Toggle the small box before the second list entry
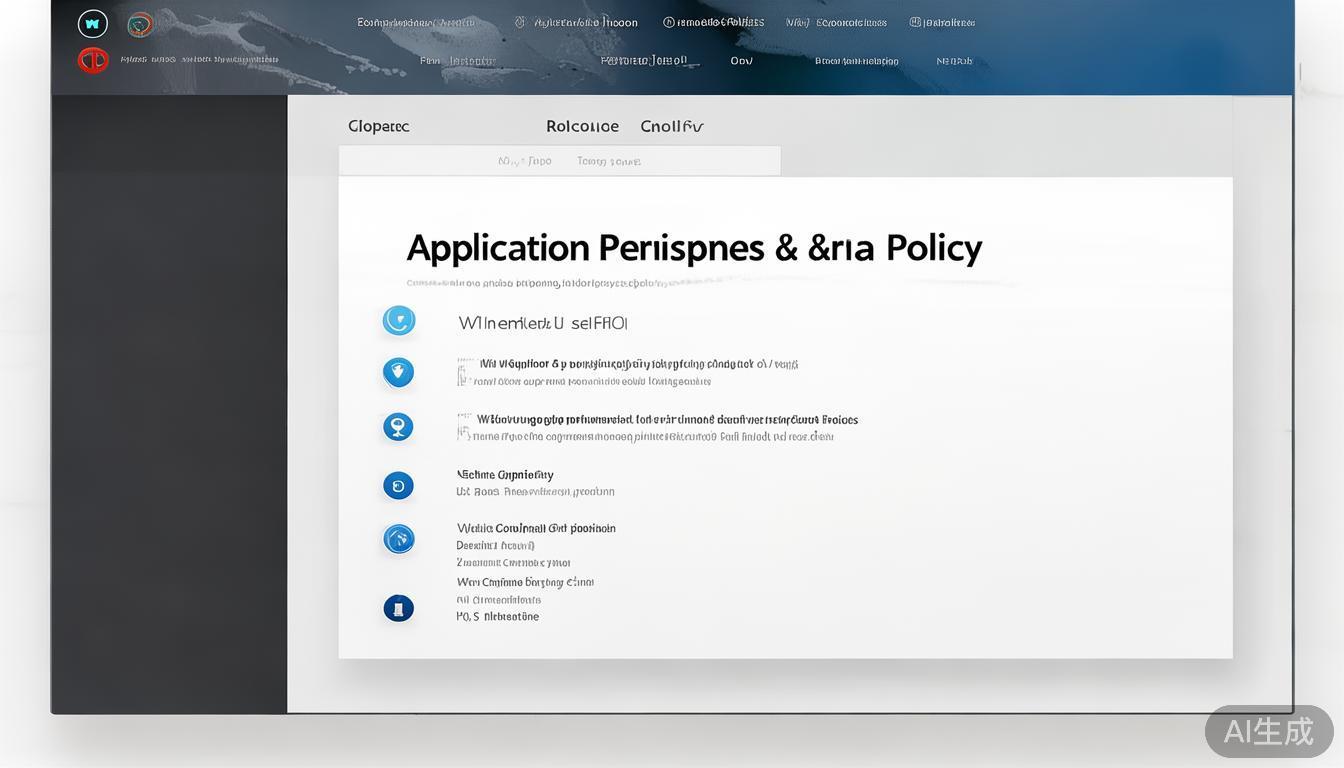Viewport: 1344px width, 768px height. tap(462, 374)
